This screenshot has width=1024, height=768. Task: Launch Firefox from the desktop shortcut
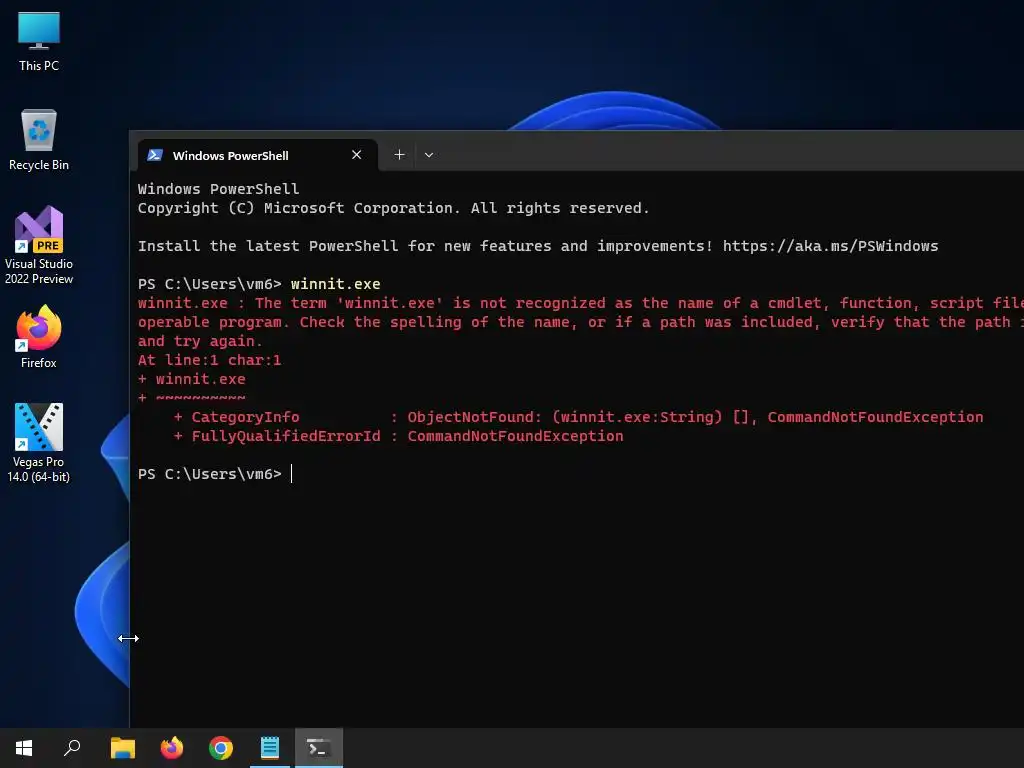[39, 338]
